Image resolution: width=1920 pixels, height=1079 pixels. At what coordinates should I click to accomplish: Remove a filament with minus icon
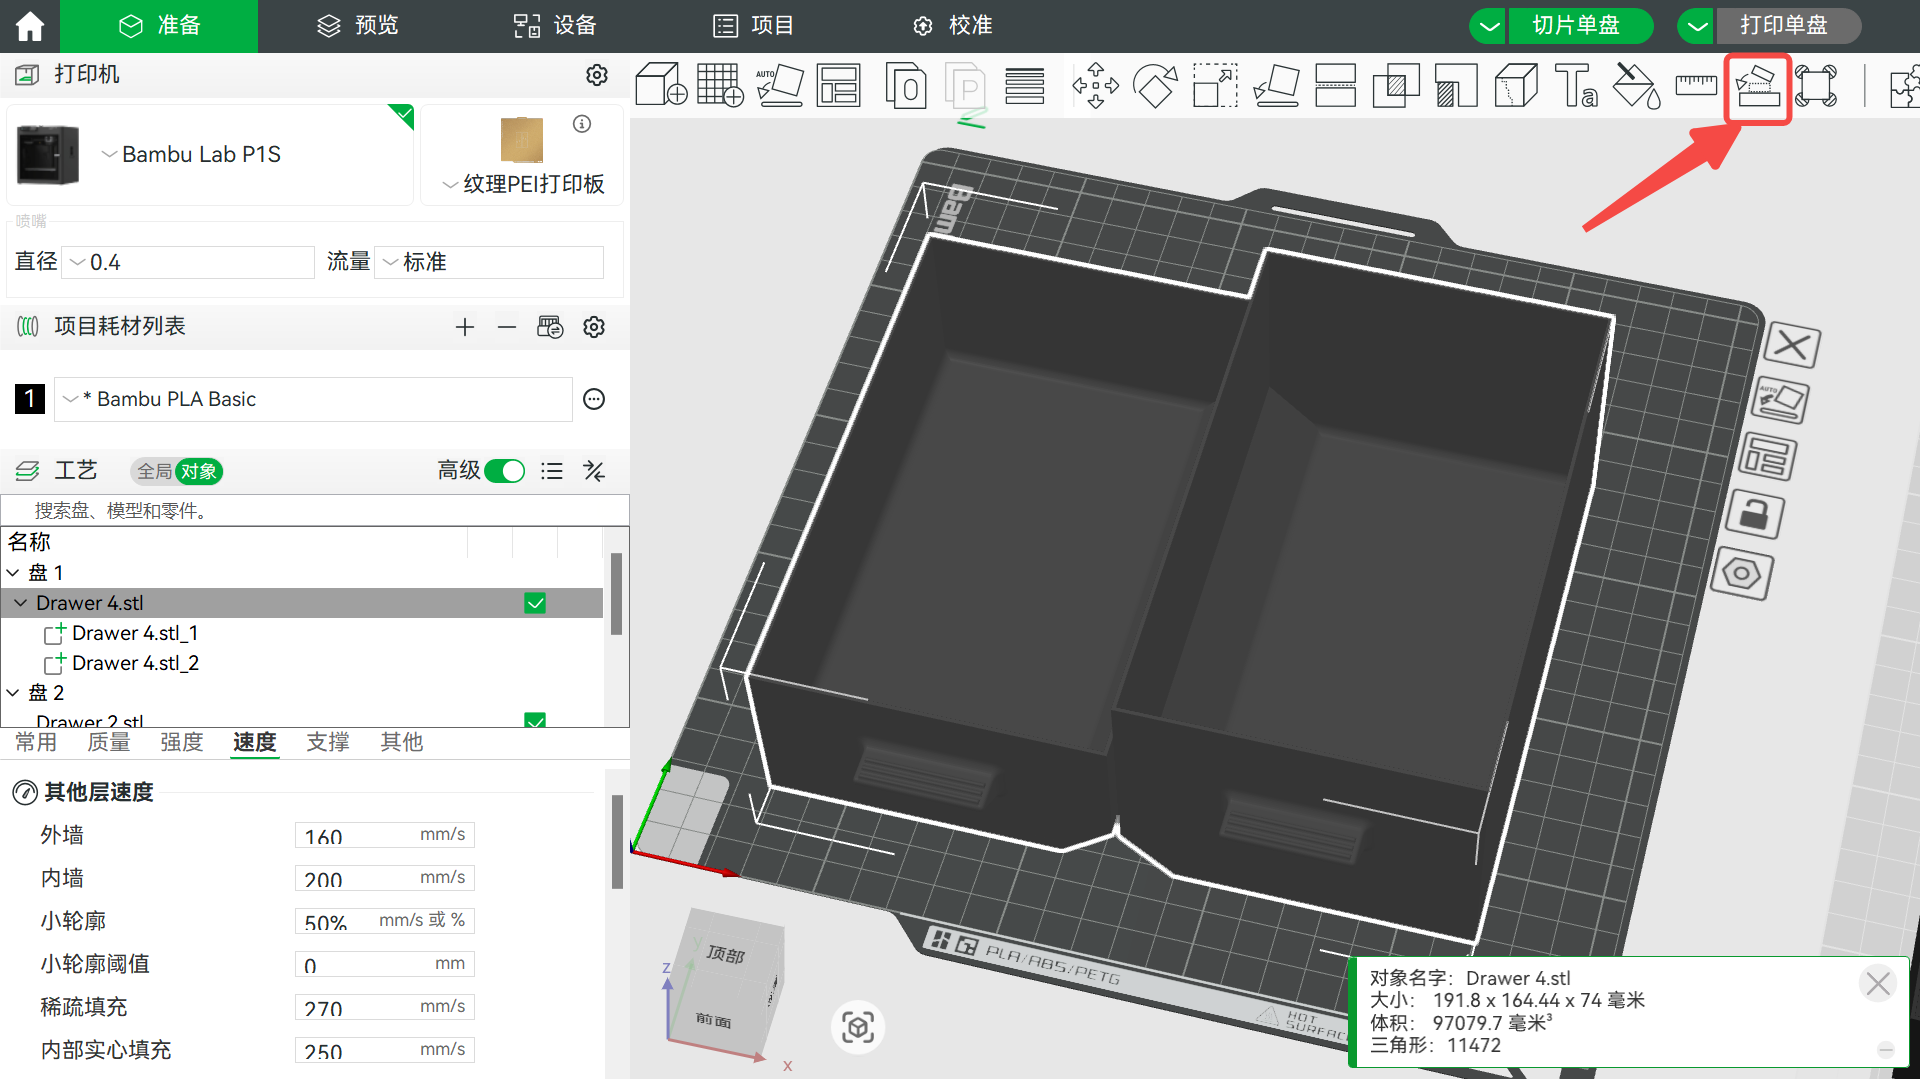507,327
